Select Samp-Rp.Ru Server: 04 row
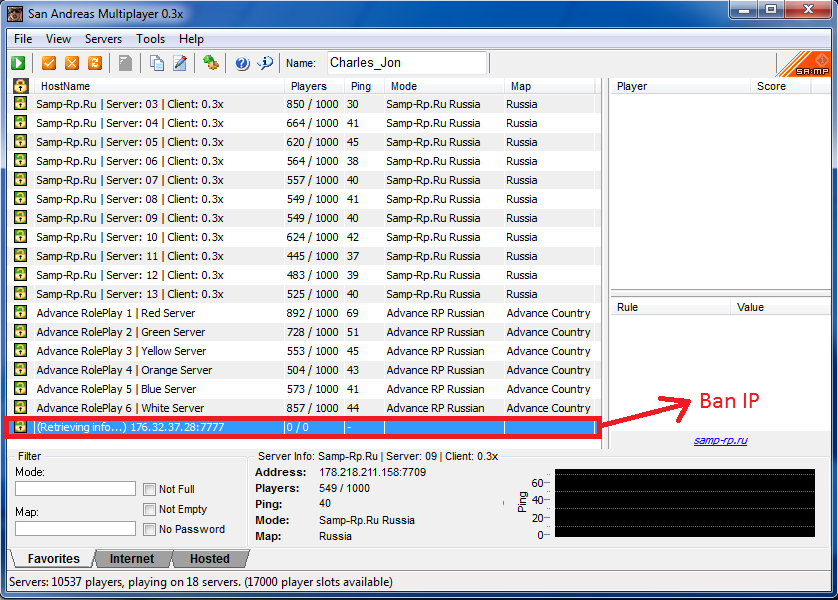This screenshot has width=838, height=600. tap(302, 123)
